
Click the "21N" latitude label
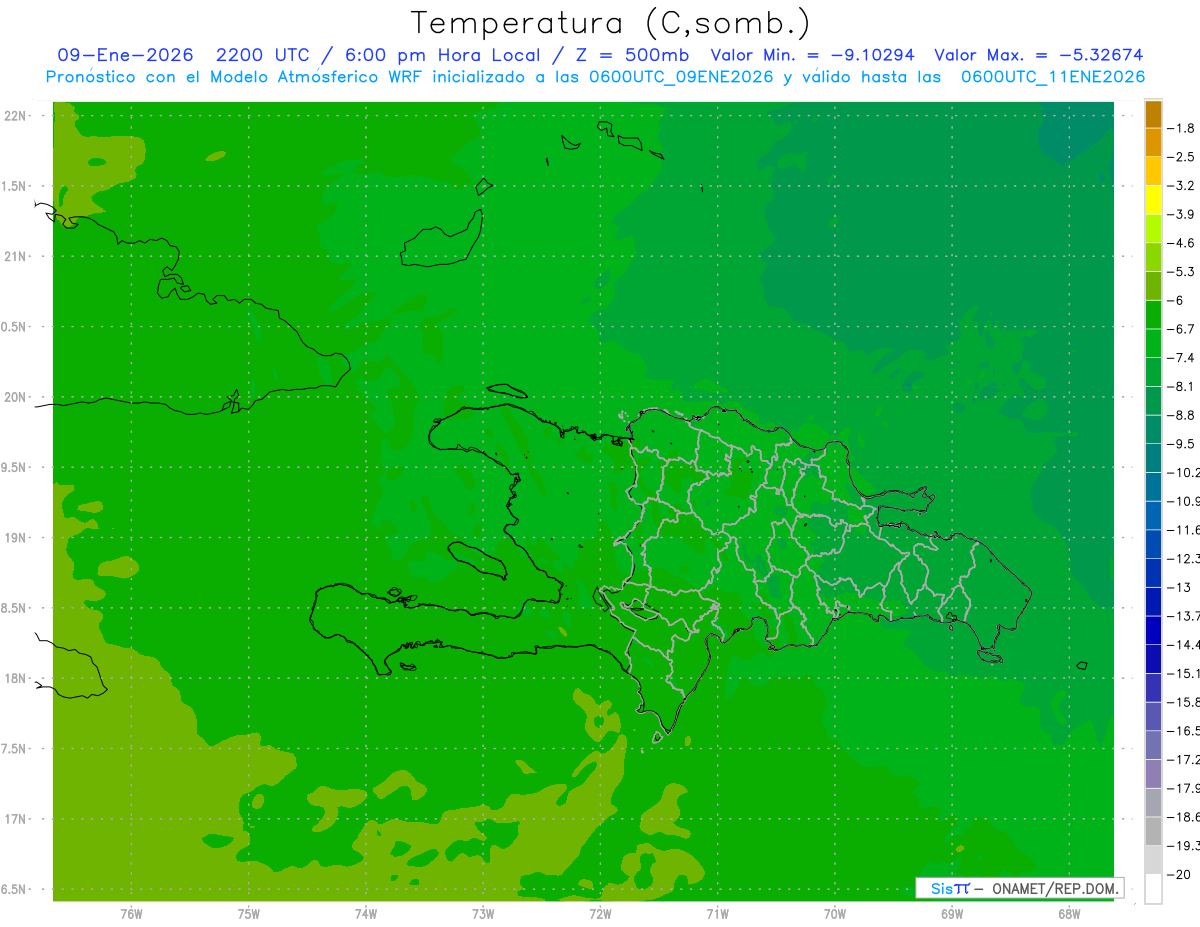click(x=15, y=256)
